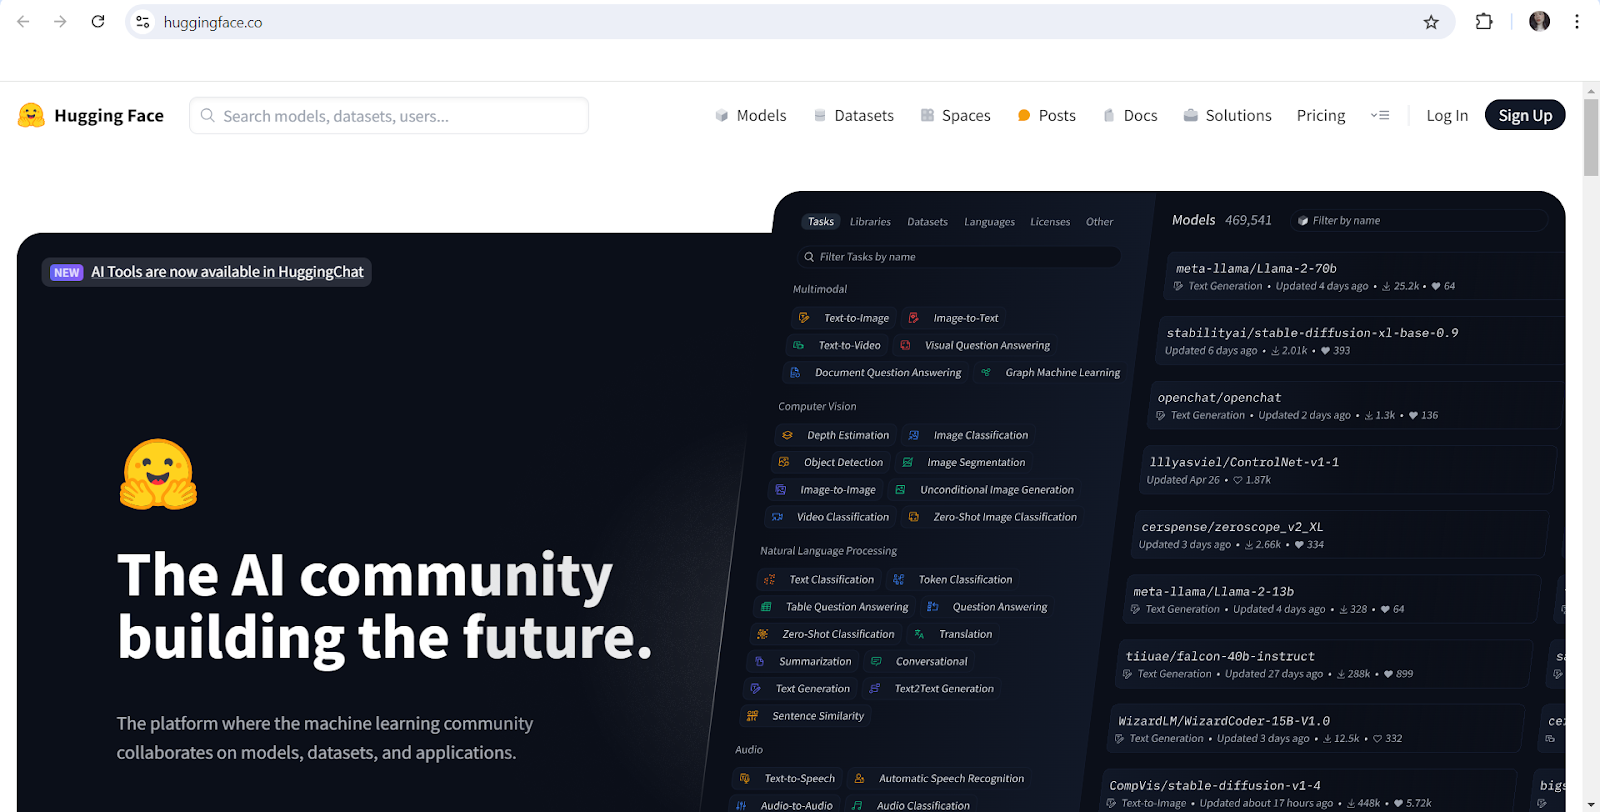Open Posts from the navigation bar
Screen dimensions: 1600x812
tap(1046, 116)
